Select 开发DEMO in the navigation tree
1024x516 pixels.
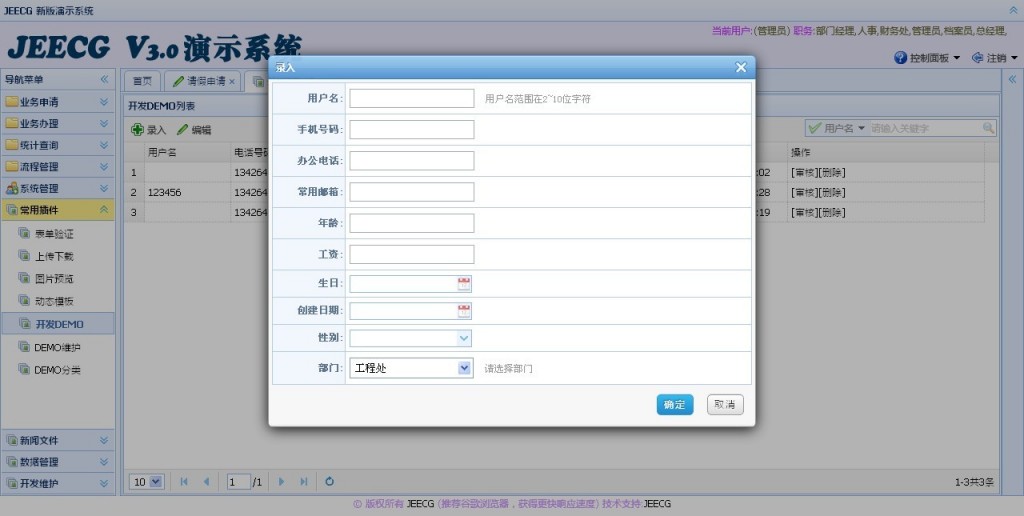59,324
